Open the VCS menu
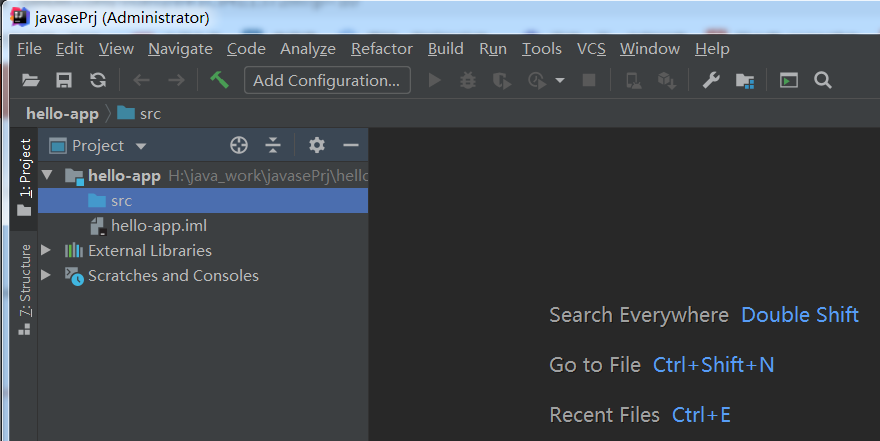This screenshot has height=441, width=880. point(591,49)
